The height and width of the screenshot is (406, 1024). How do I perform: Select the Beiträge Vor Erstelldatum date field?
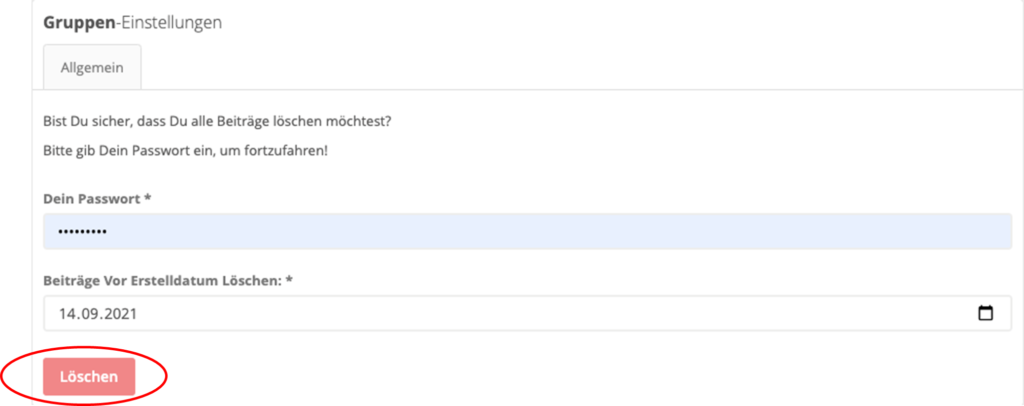pyautogui.click(x=528, y=313)
